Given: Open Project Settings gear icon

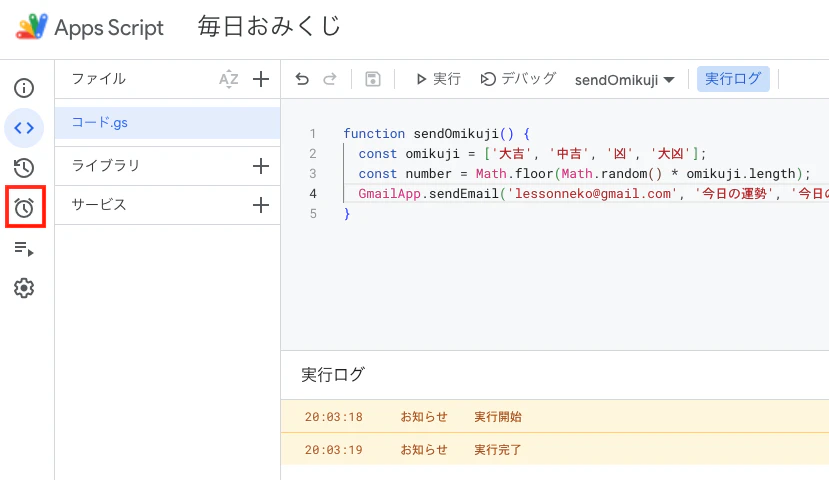Looking at the screenshot, I should tap(24, 288).
